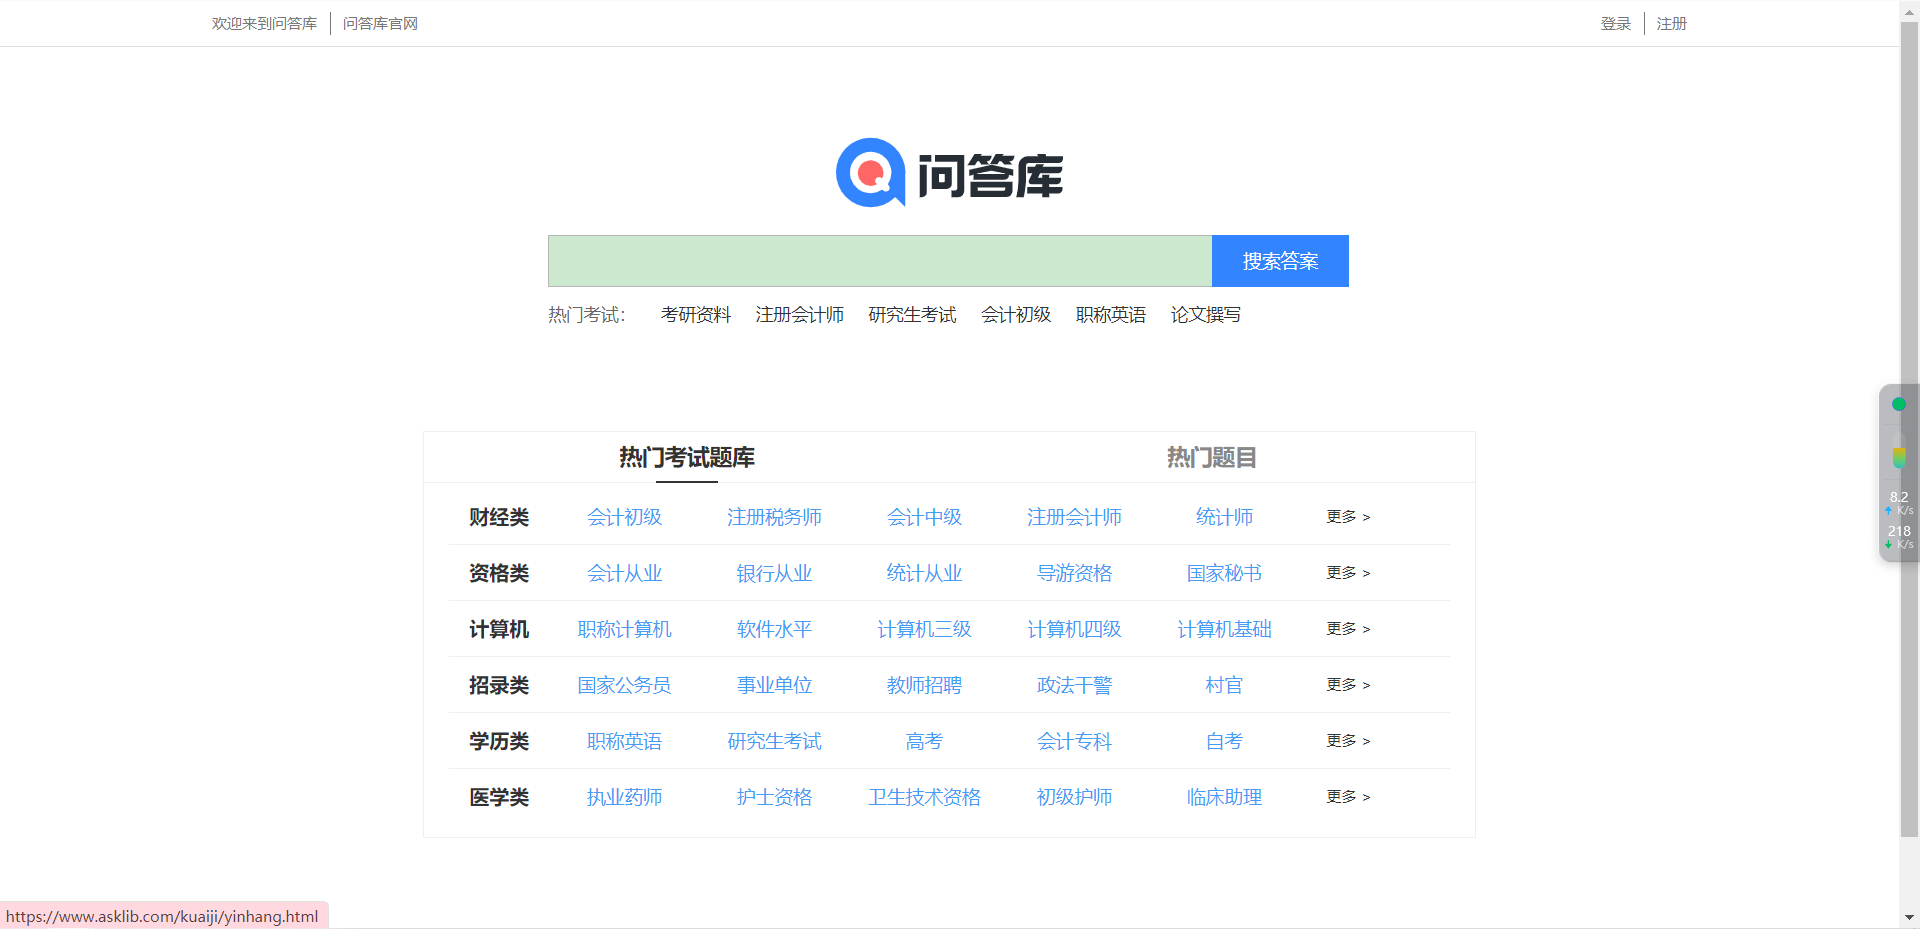Click the 考研资料 hot exam link
The height and width of the screenshot is (929, 1920).
coord(695,315)
